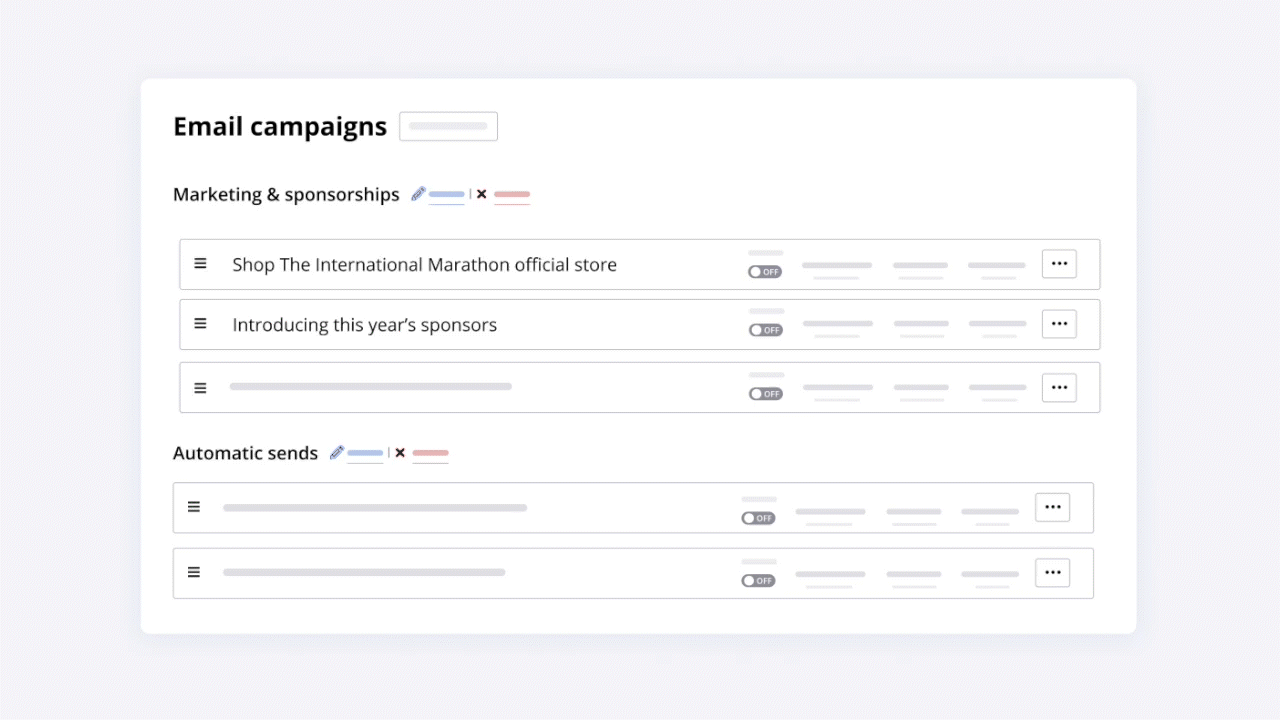Click drag handle of third Marketing campaign row
The height and width of the screenshot is (720, 1280).
click(200, 388)
